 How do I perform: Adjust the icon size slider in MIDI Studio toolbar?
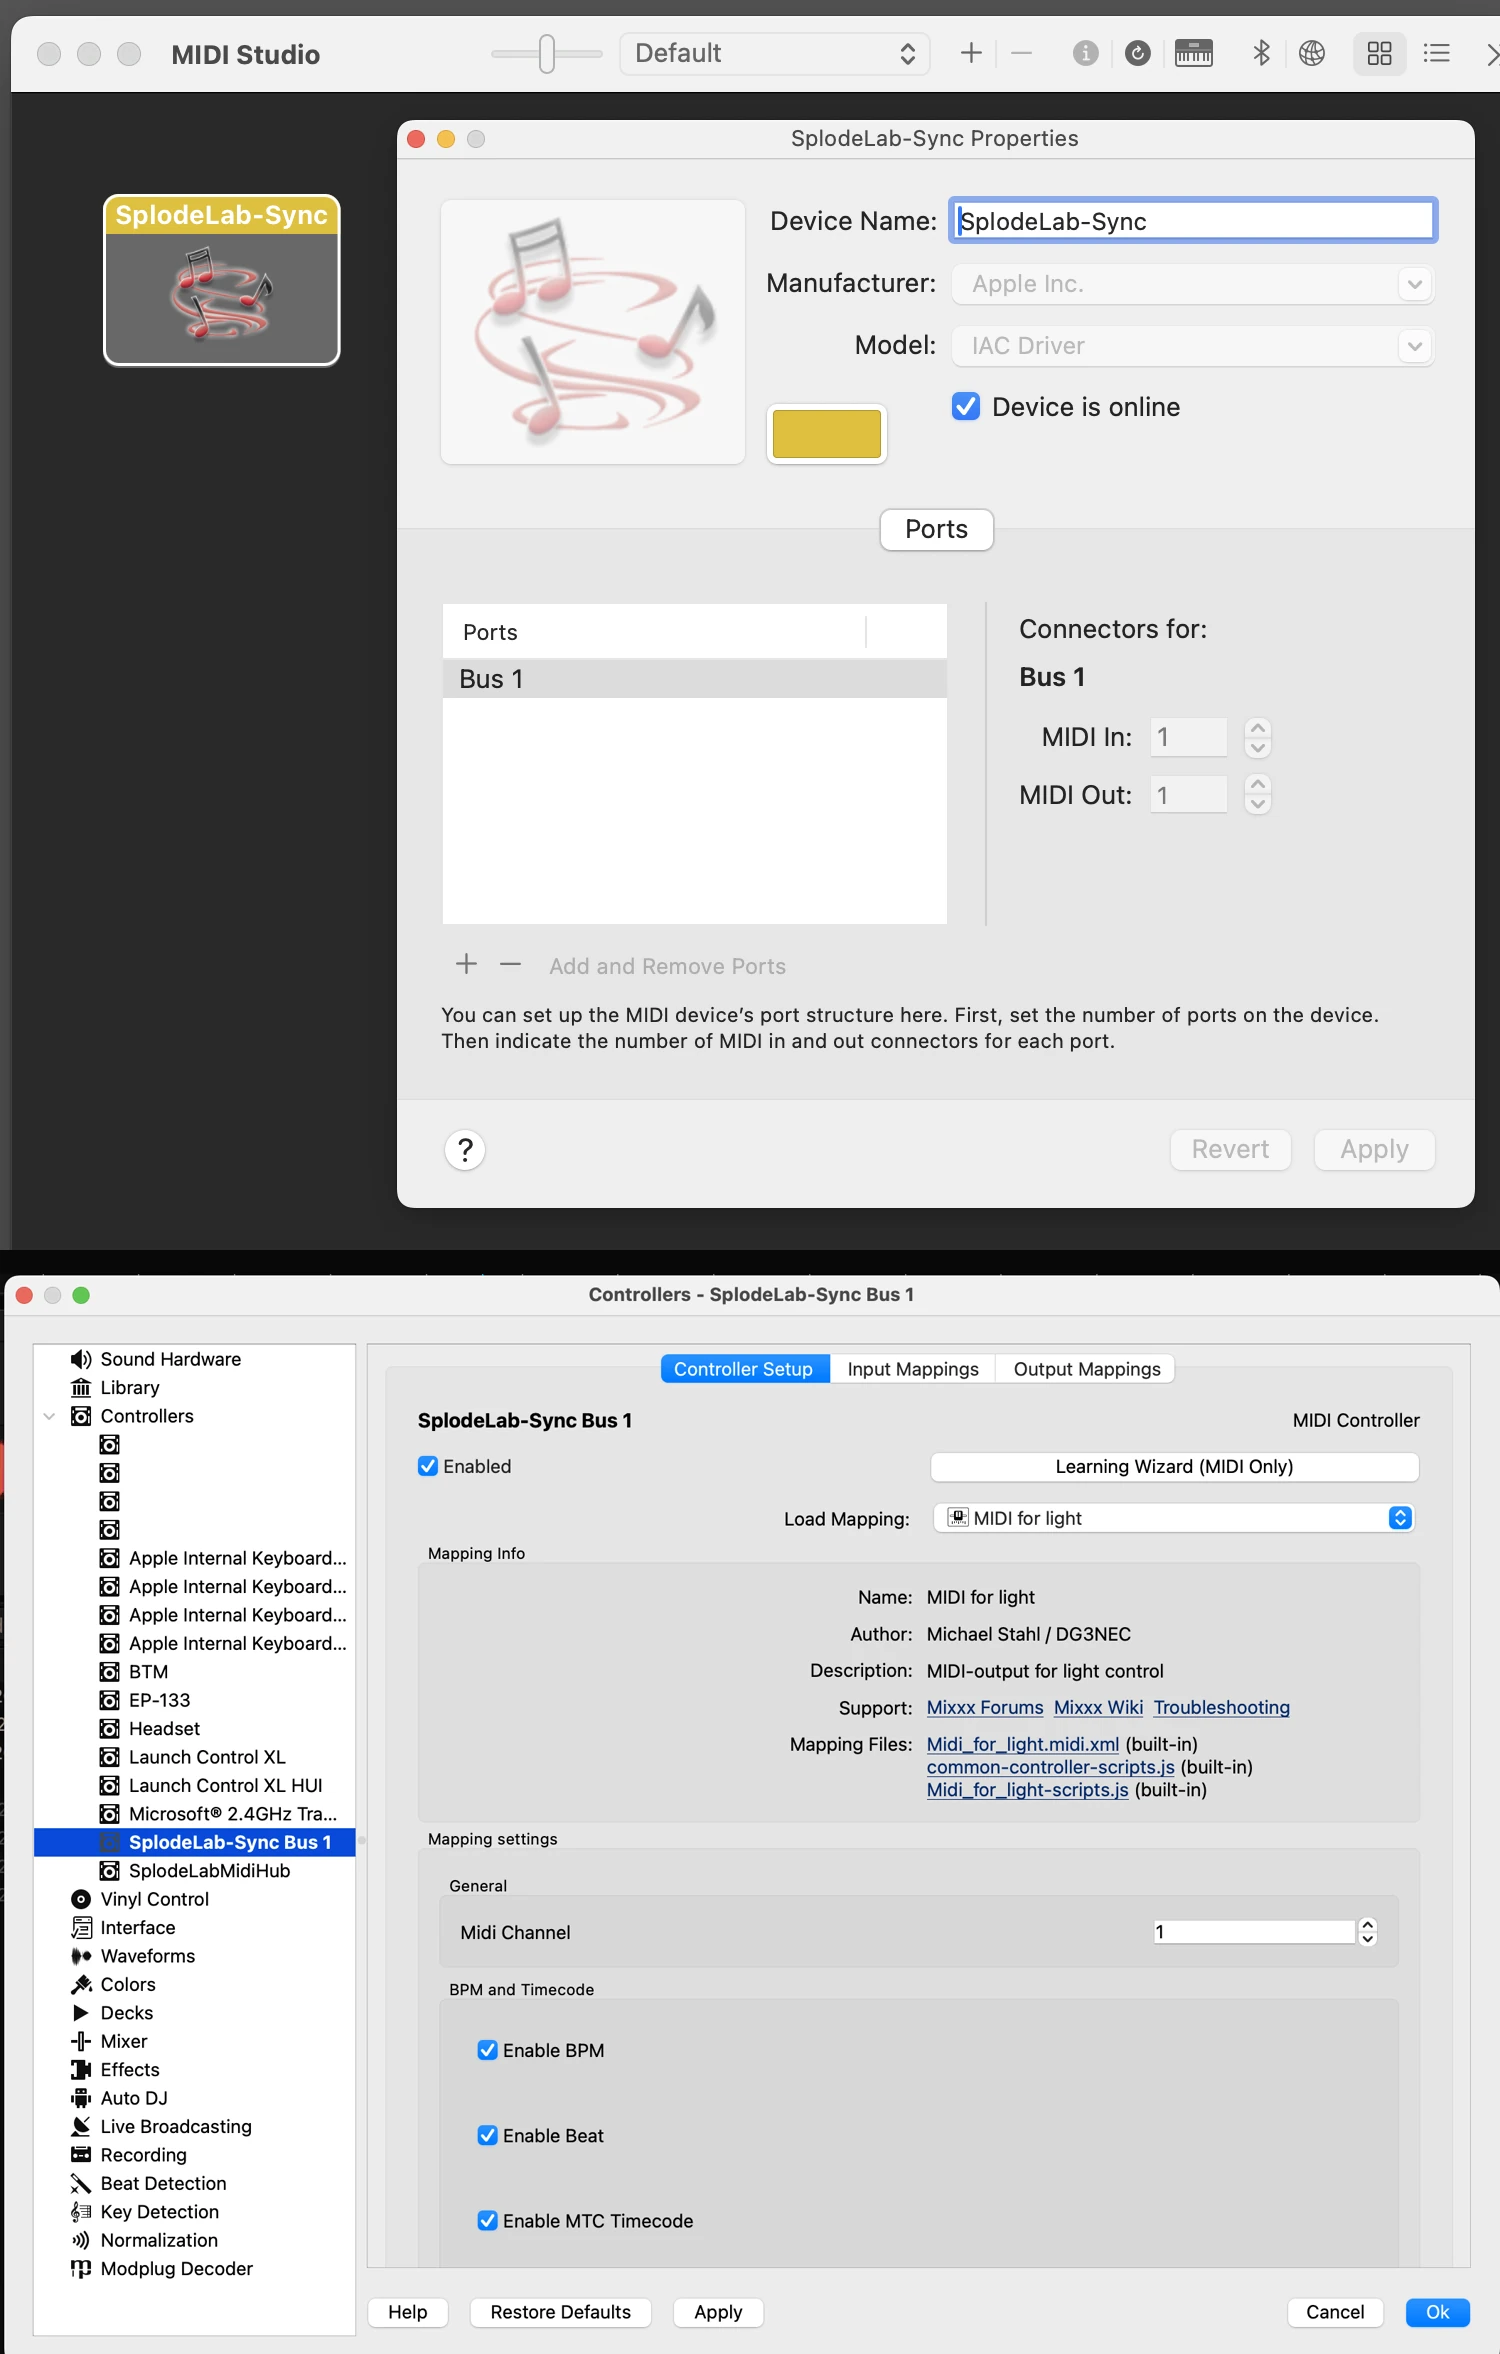pyautogui.click(x=546, y=53)
